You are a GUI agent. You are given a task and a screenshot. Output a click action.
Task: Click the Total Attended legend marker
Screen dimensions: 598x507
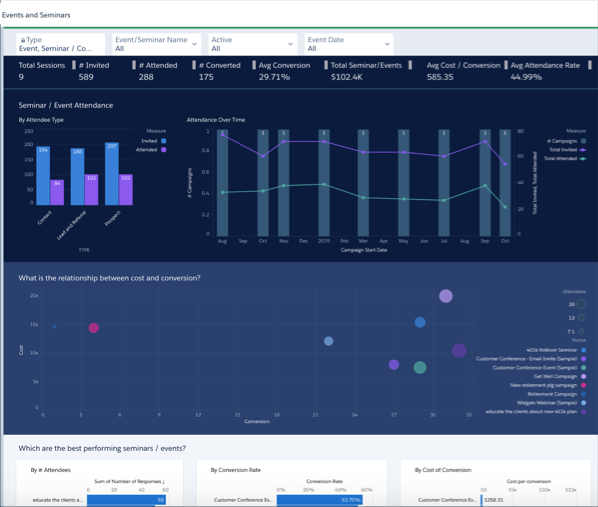pos(582,158)
